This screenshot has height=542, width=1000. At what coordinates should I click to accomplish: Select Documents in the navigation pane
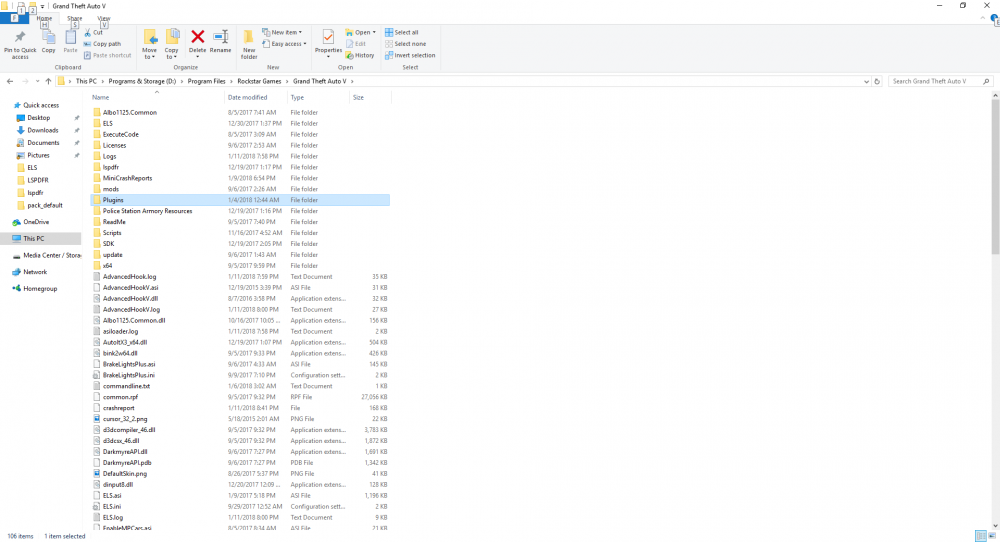click(x=43, y=143)
